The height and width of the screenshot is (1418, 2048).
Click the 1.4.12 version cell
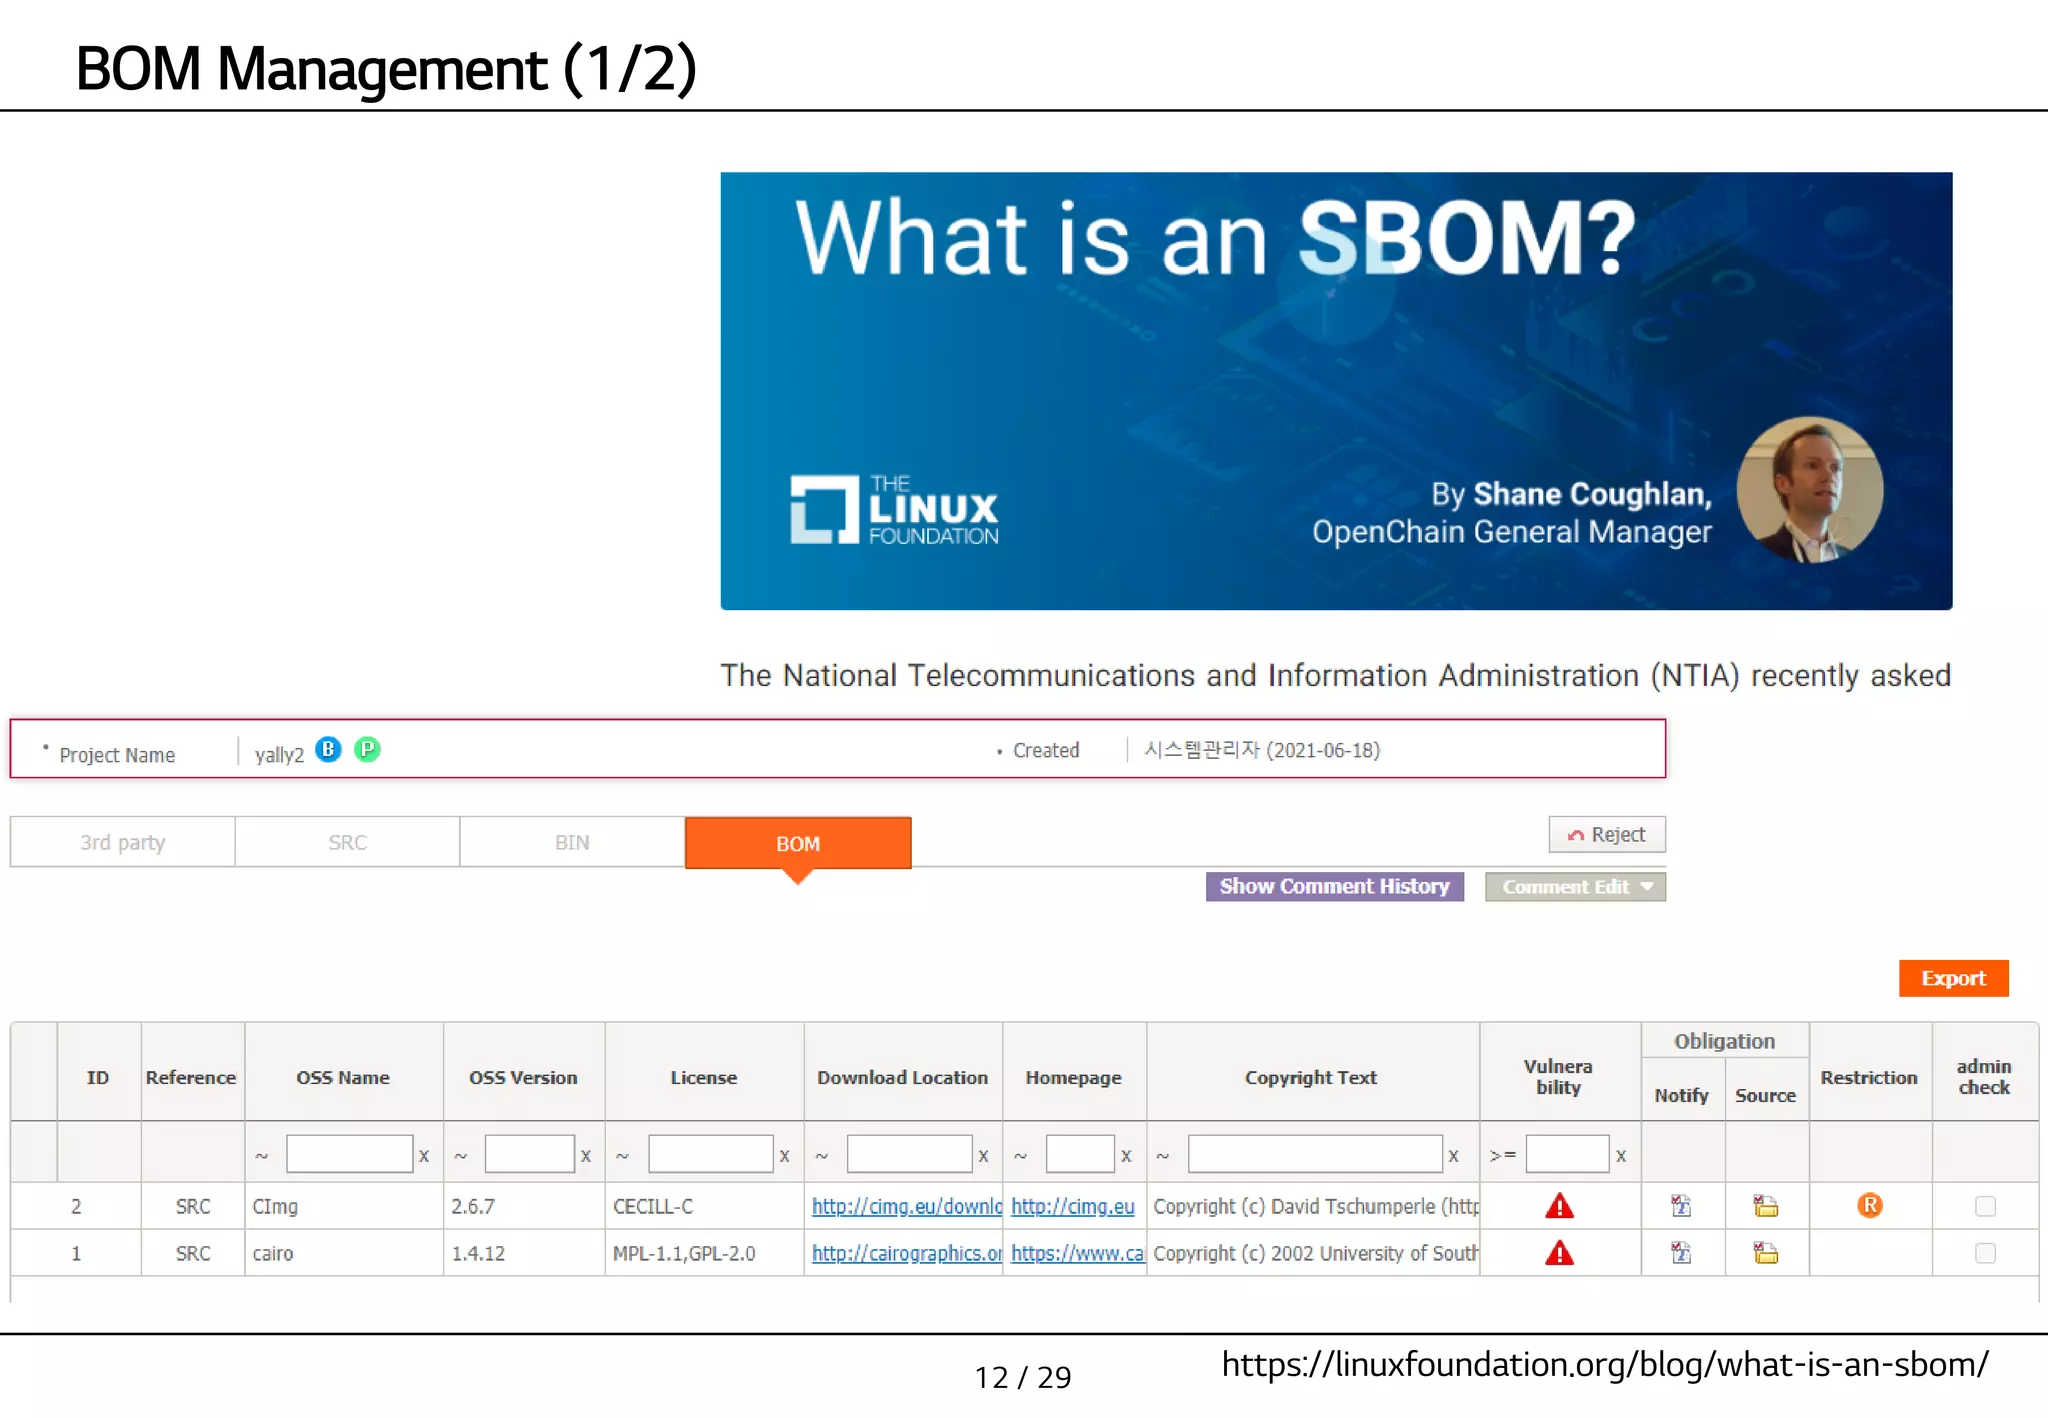[524, 1253]
